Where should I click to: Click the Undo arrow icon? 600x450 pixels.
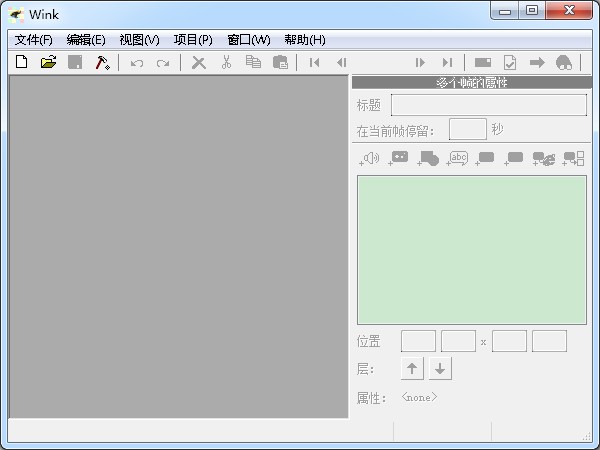coord(137,62)
